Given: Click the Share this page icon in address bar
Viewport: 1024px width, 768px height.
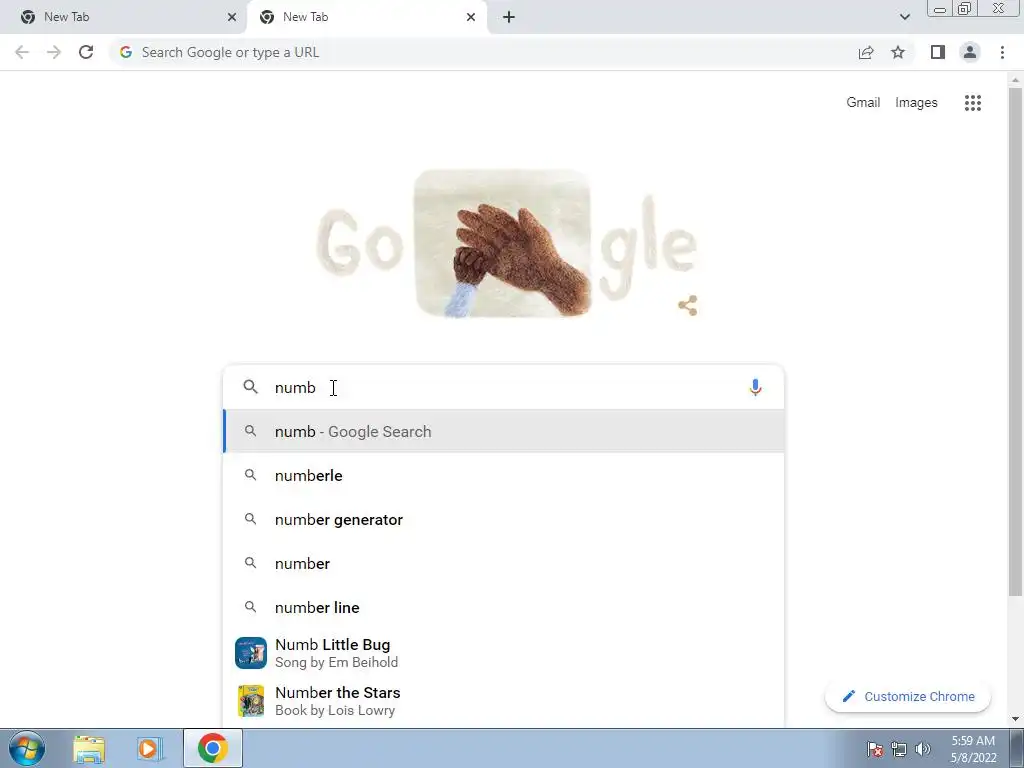Looking at the screenshot, I should point(866,52).
